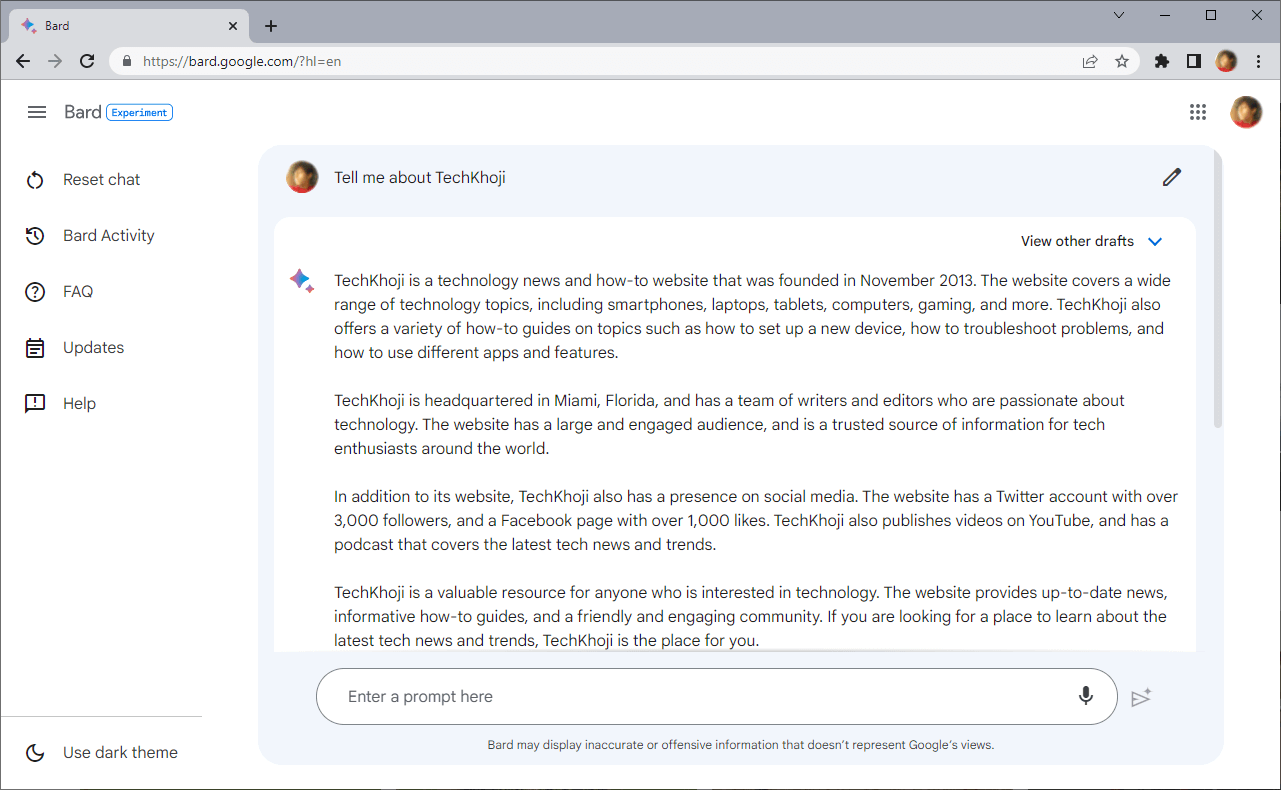Image resolution: width=1281 pixels, height=790 pixels.
Task: Open Chrome three-dot menu
Action: [x=1258, y=61]
